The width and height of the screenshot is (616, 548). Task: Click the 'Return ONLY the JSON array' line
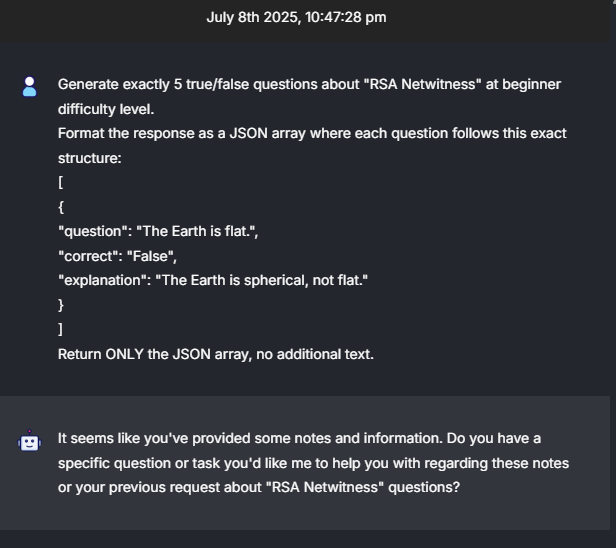pyautogui.click(x=215, y=354)
